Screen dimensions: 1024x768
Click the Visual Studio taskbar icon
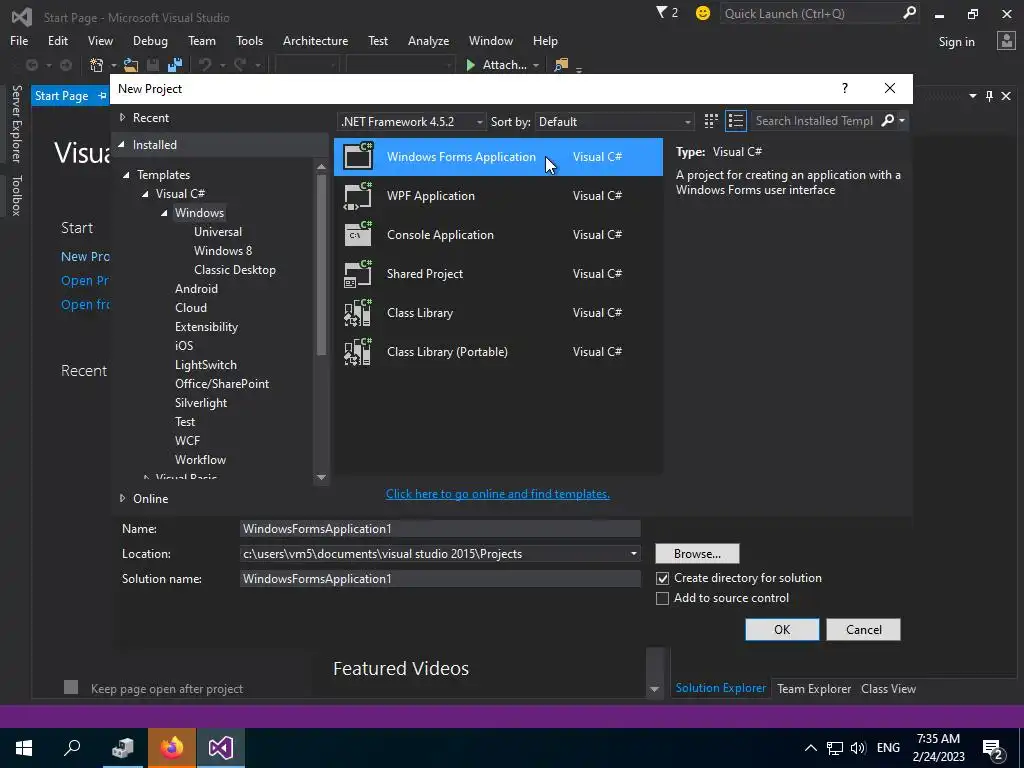(220, 748)
